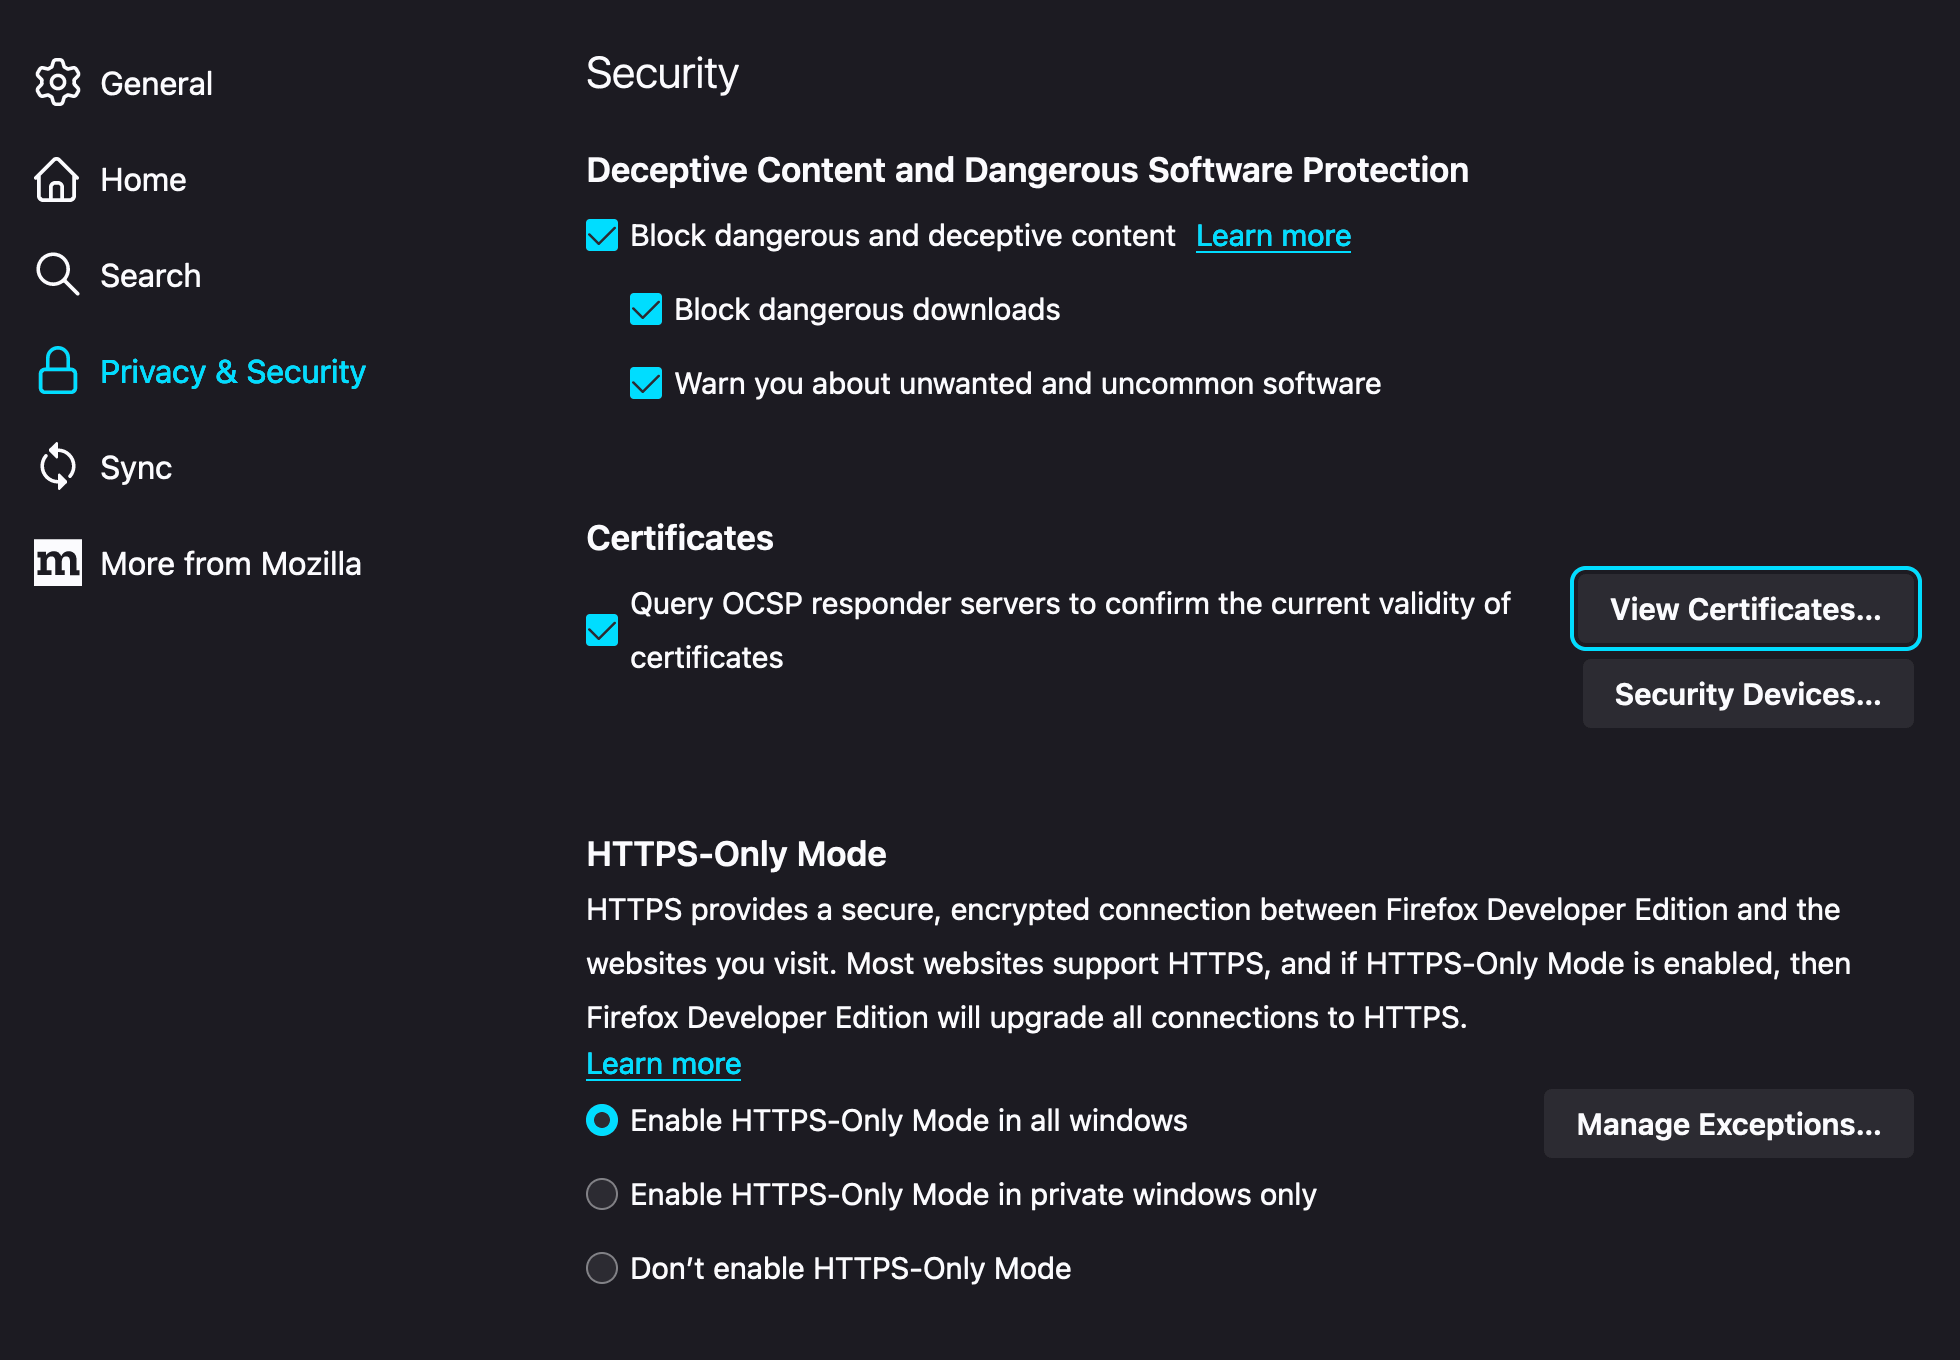Go to More from Mozilla section
The image size is (1960, 1360).
230,564
